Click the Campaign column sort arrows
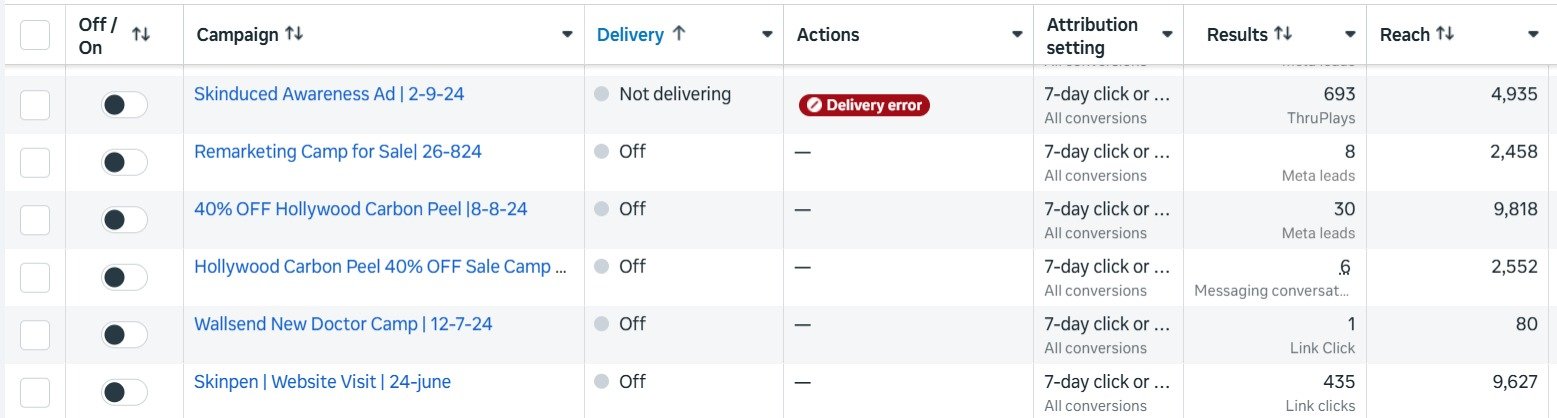Screen dimensions: 1557x418 [294, 34]
